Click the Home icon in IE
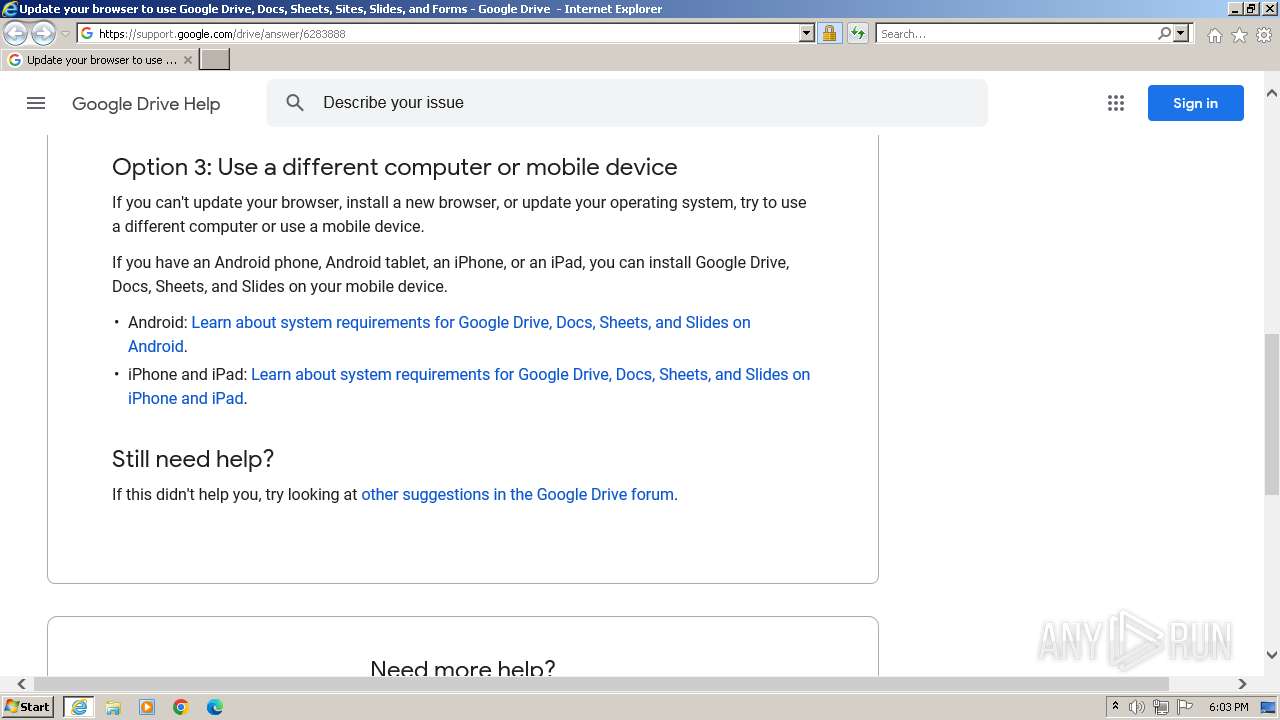Image resolution: width=1280 pixels, height=720 pixels. [1214, 35]
